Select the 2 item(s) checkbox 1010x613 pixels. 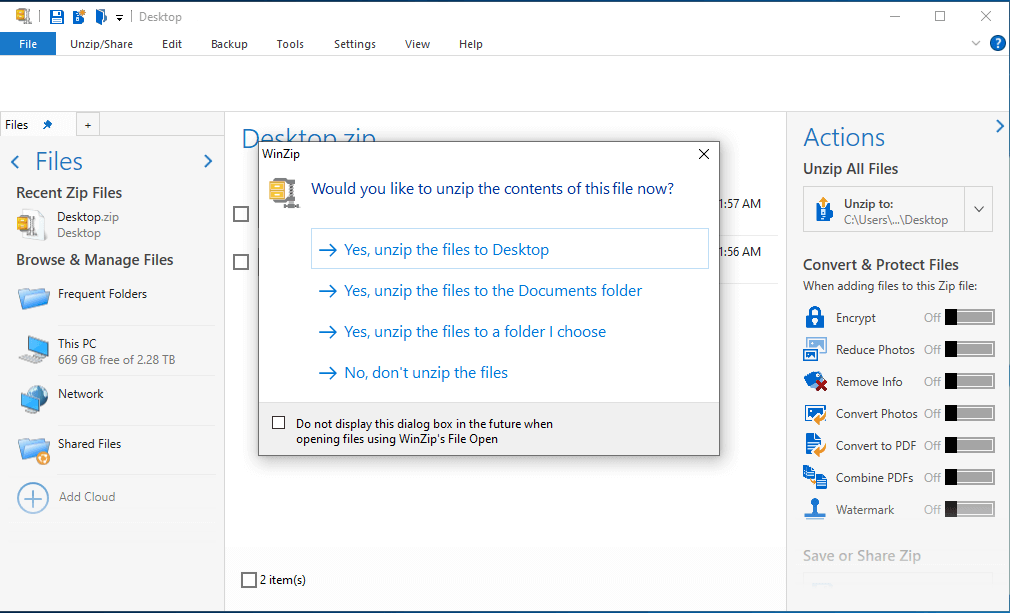[248, 579]
